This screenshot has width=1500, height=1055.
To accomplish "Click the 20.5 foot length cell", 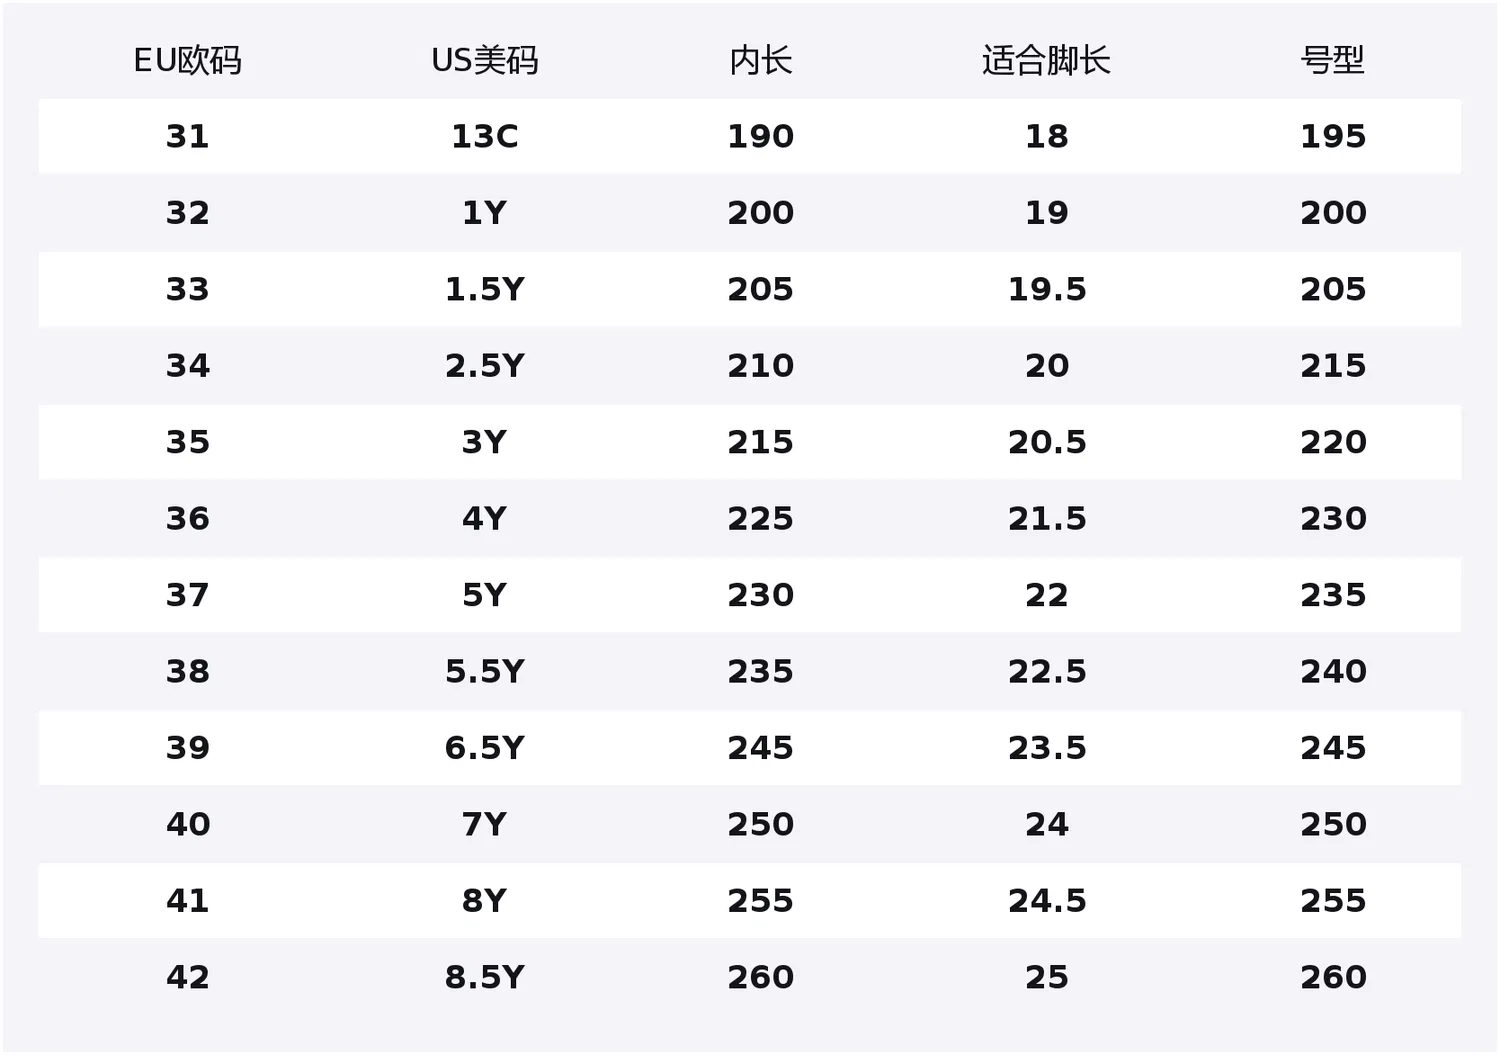I will [1047, 442].
